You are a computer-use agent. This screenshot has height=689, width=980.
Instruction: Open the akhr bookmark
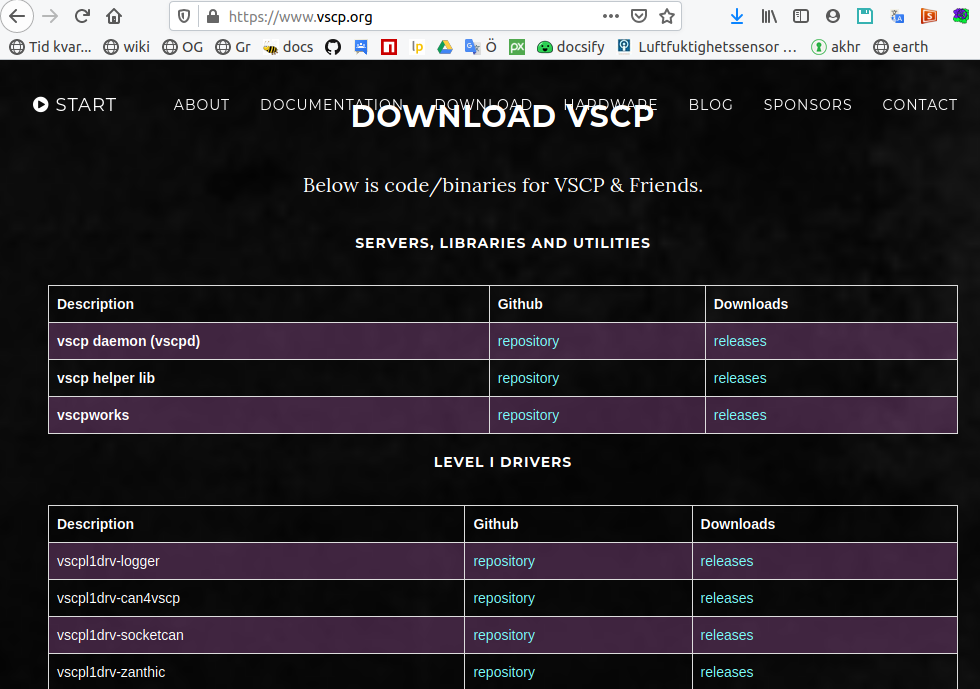click(836, 47)
